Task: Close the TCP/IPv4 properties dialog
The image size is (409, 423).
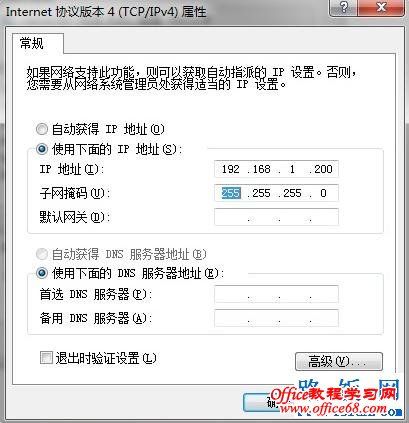Action: pyautogui.click(x=381, y=7)
